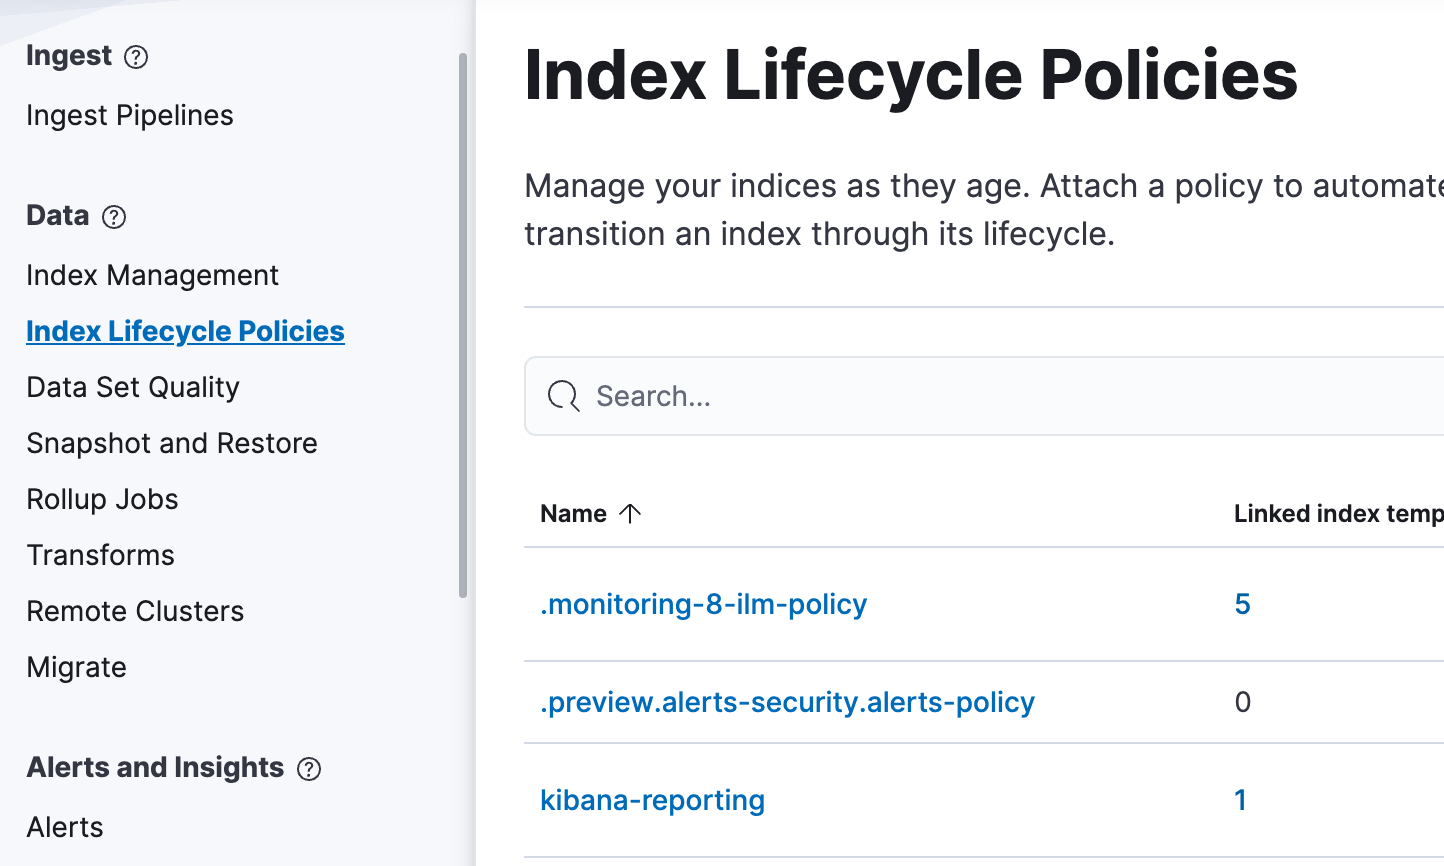Viewport: 1444px width, 866px height.
Task: Go to Transforms
Action: [100, 555]
